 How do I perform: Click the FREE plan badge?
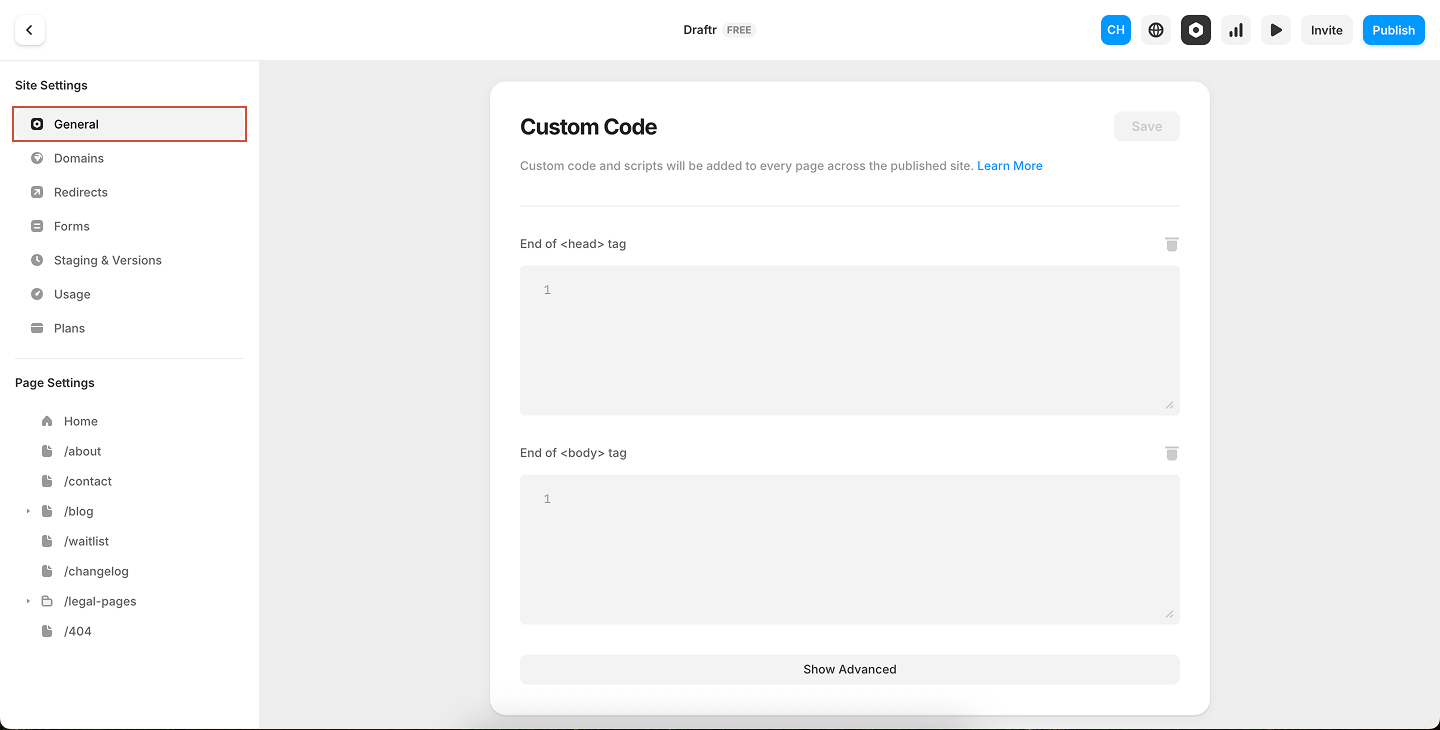(739, 30)
